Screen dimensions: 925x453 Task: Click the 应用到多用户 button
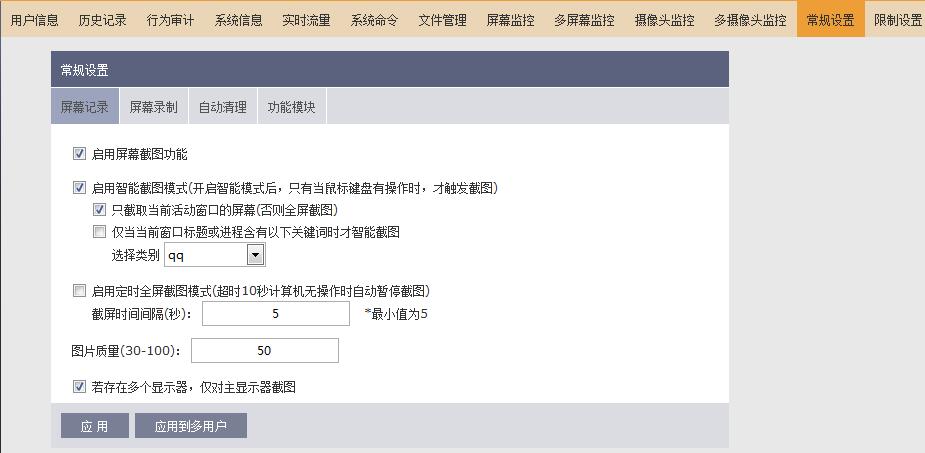191,426
